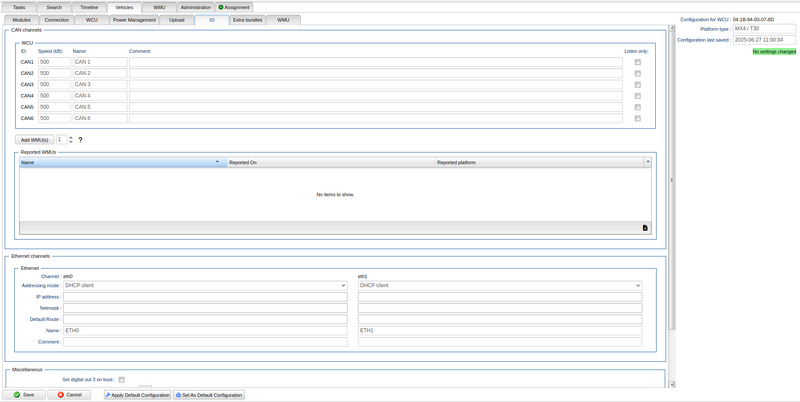Click Set As Default Configuration button

point(209,395)
